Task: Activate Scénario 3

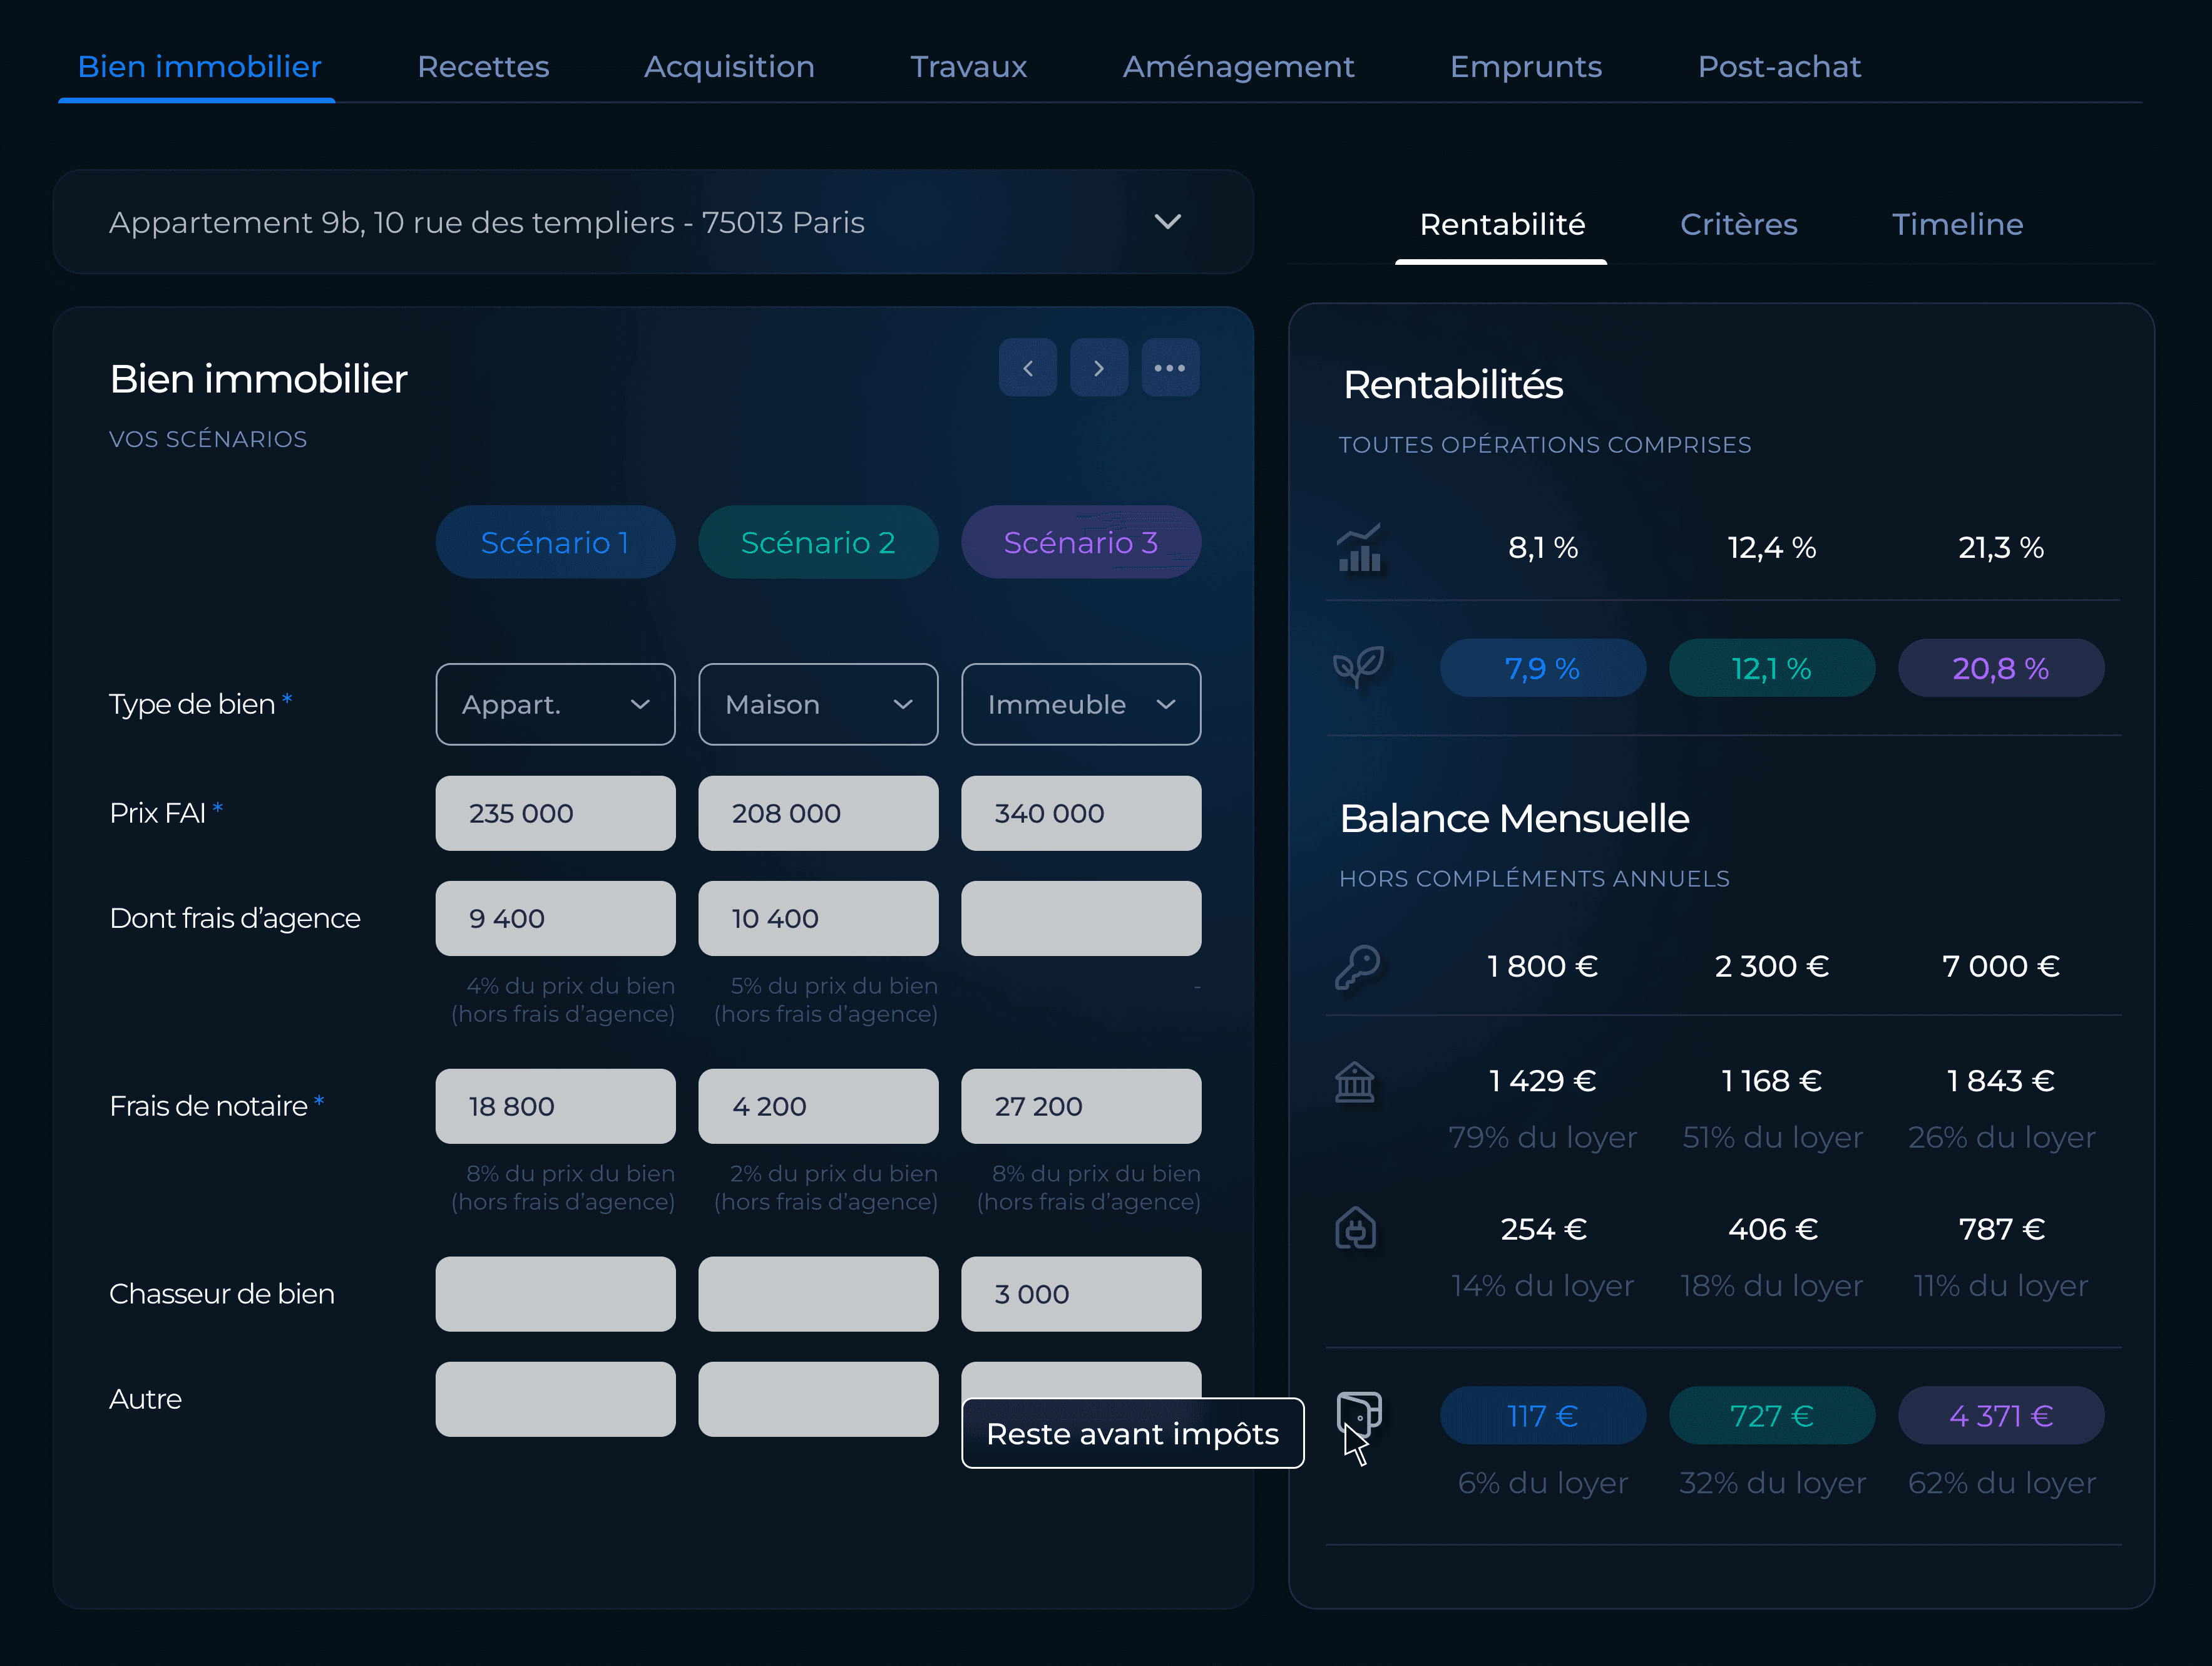Action: pos(1081,542)
